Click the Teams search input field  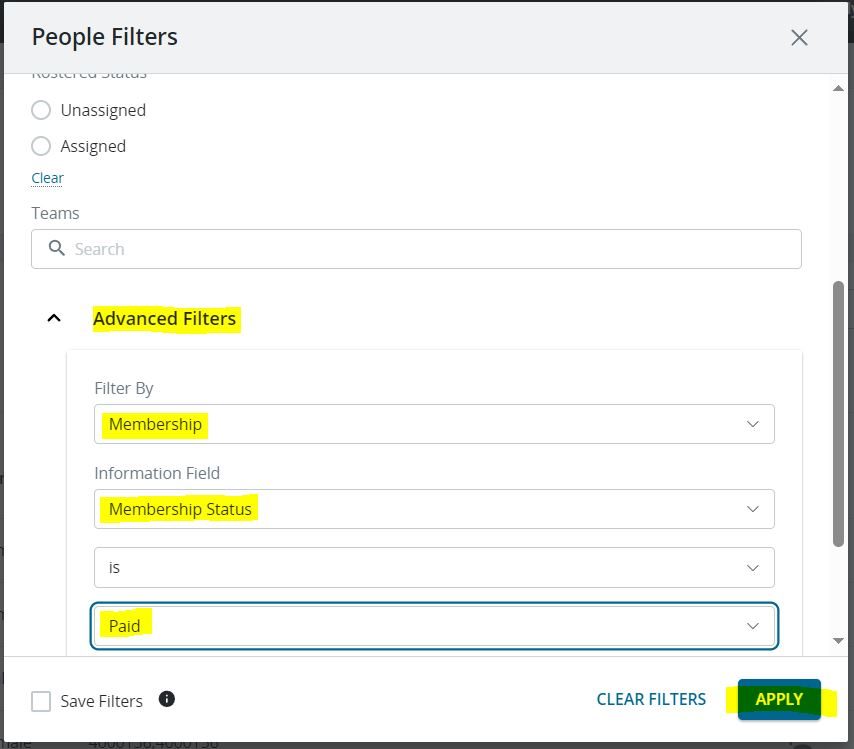click(430, 249)
